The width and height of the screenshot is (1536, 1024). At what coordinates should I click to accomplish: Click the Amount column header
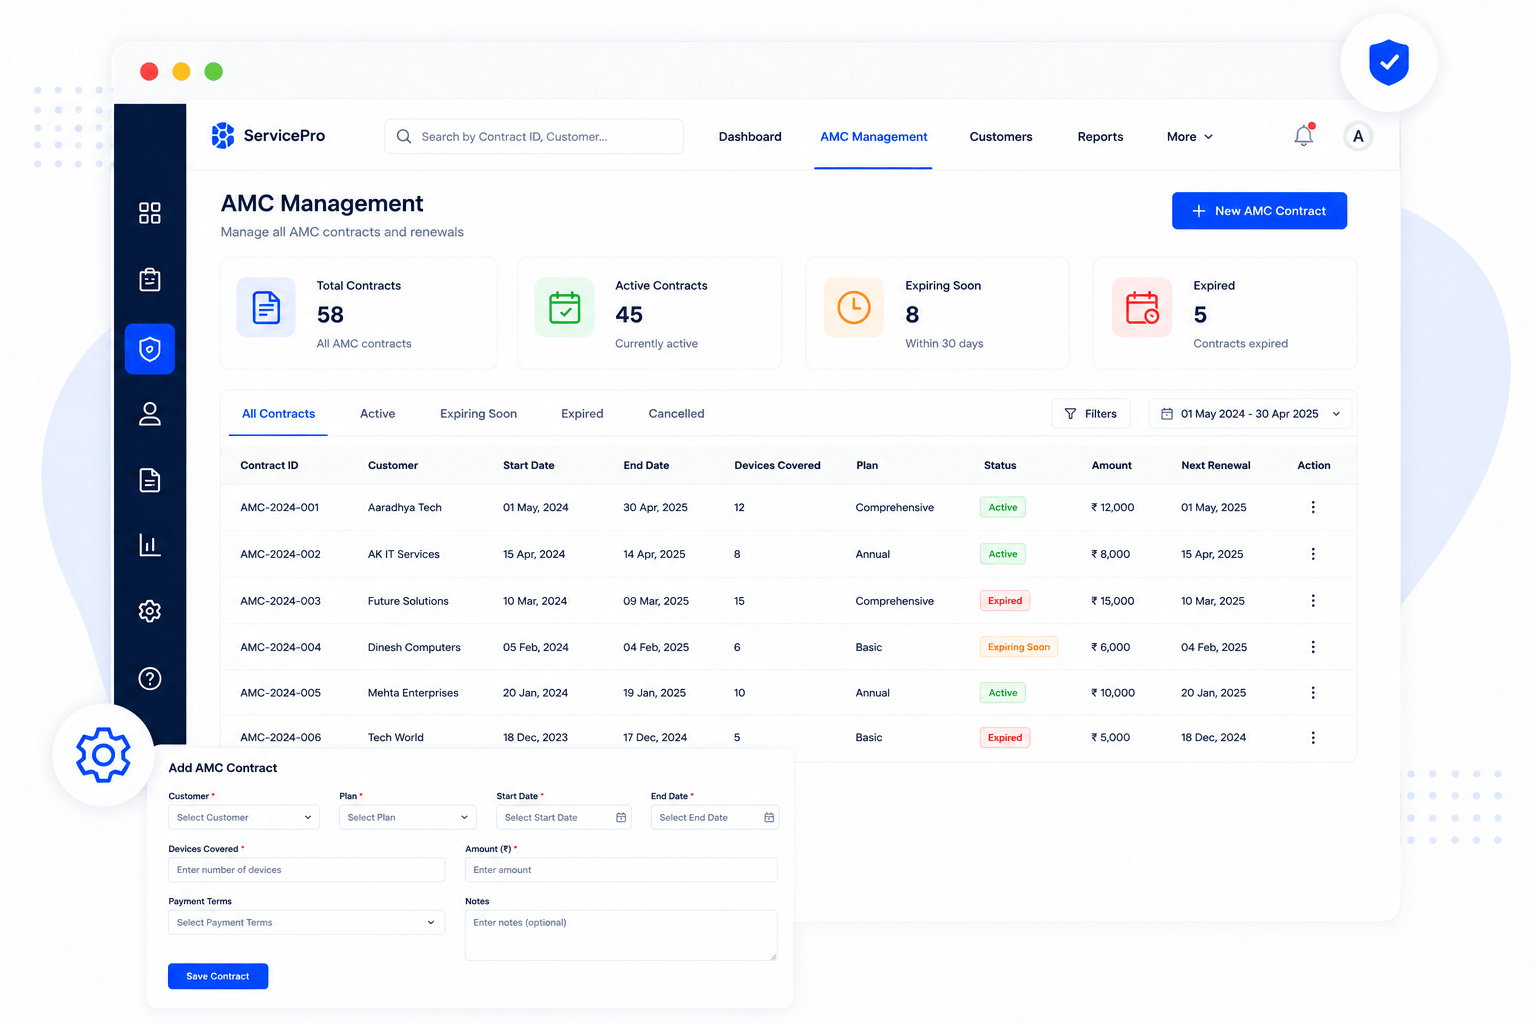(1112, 466)
